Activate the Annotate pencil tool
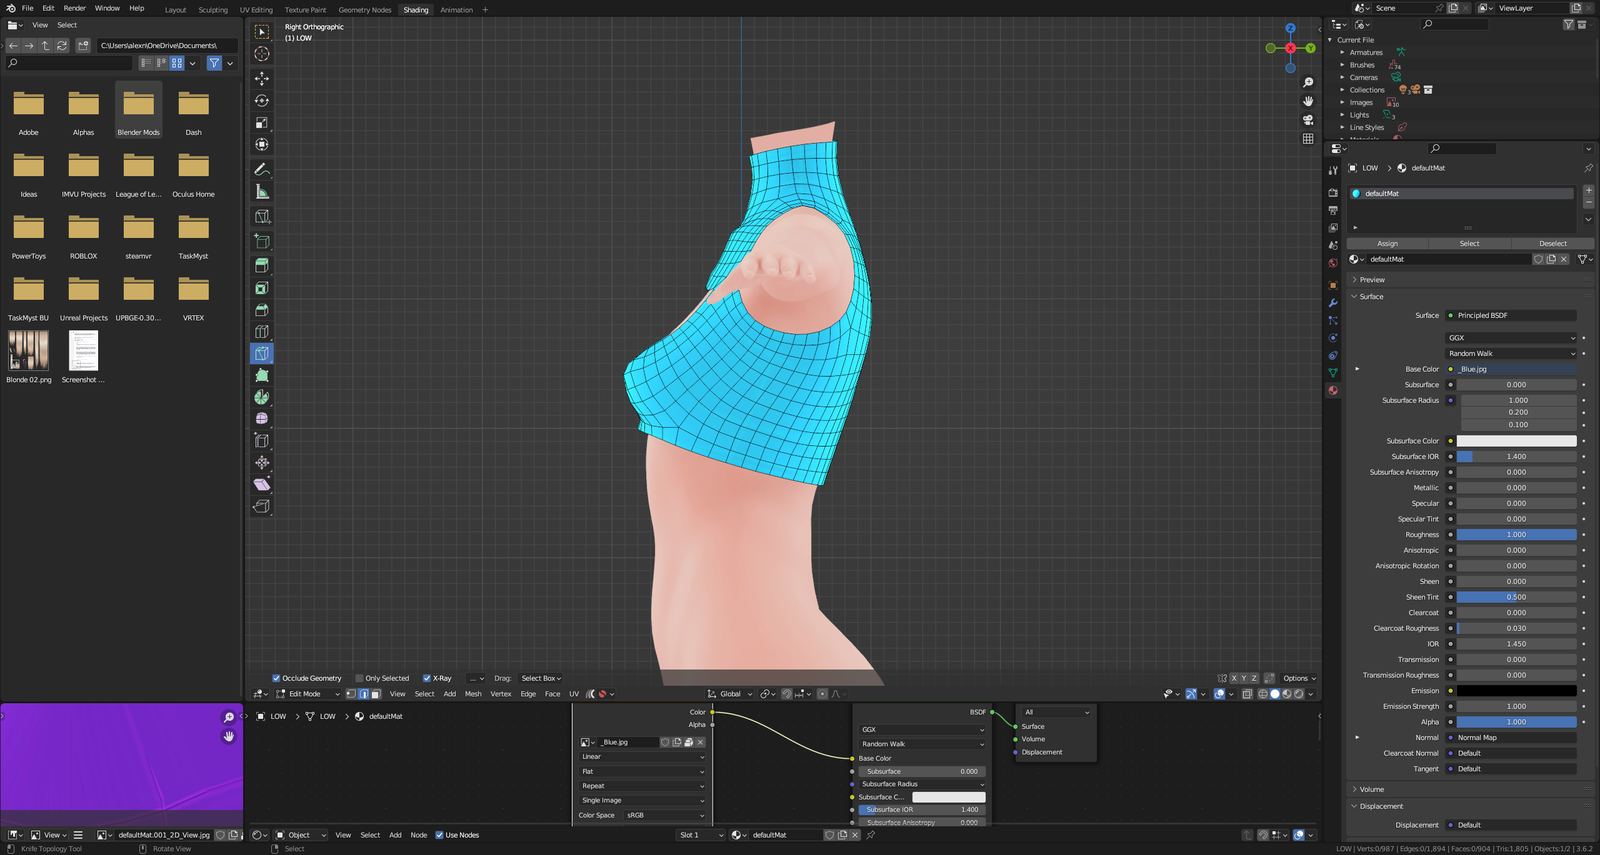The width and height of the screenshot is (1600, 855). pyautogui.click(x=262, y=169)
